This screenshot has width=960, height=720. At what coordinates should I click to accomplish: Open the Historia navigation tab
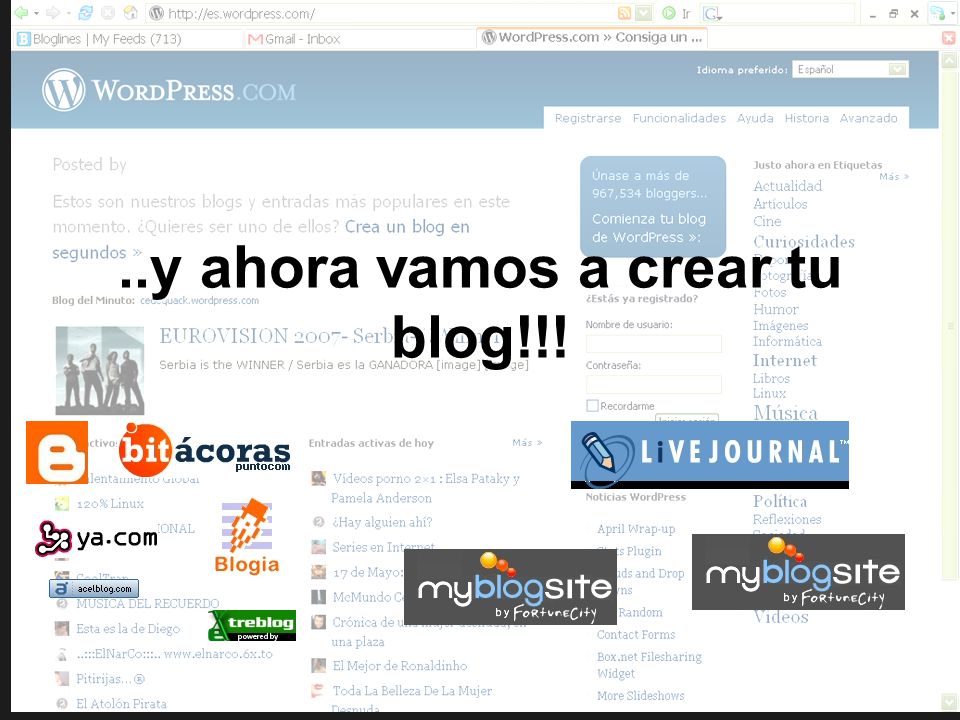click(x=806, y=118)
